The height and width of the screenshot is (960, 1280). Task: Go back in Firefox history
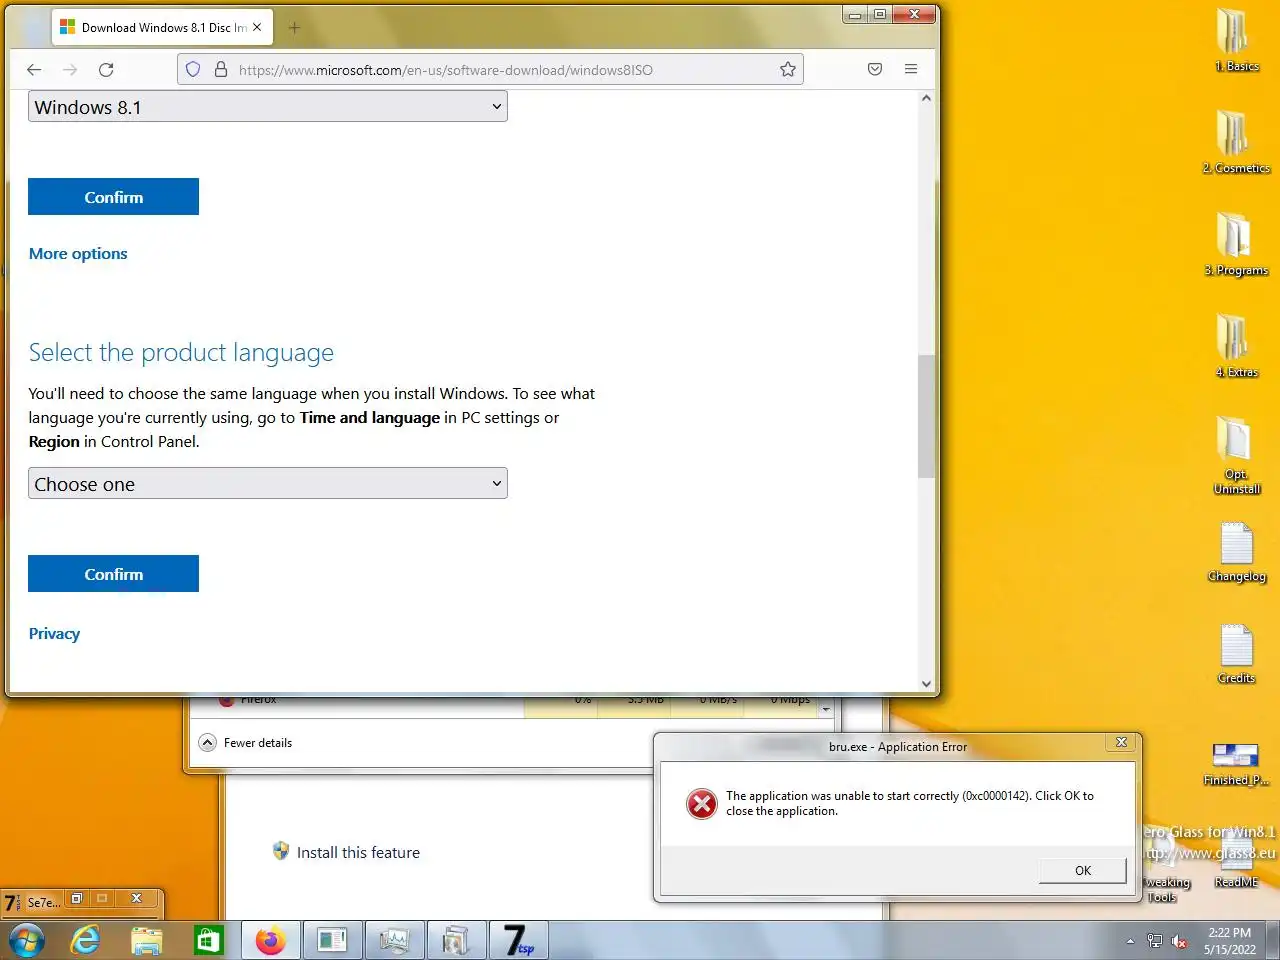[x=34, y=70]
